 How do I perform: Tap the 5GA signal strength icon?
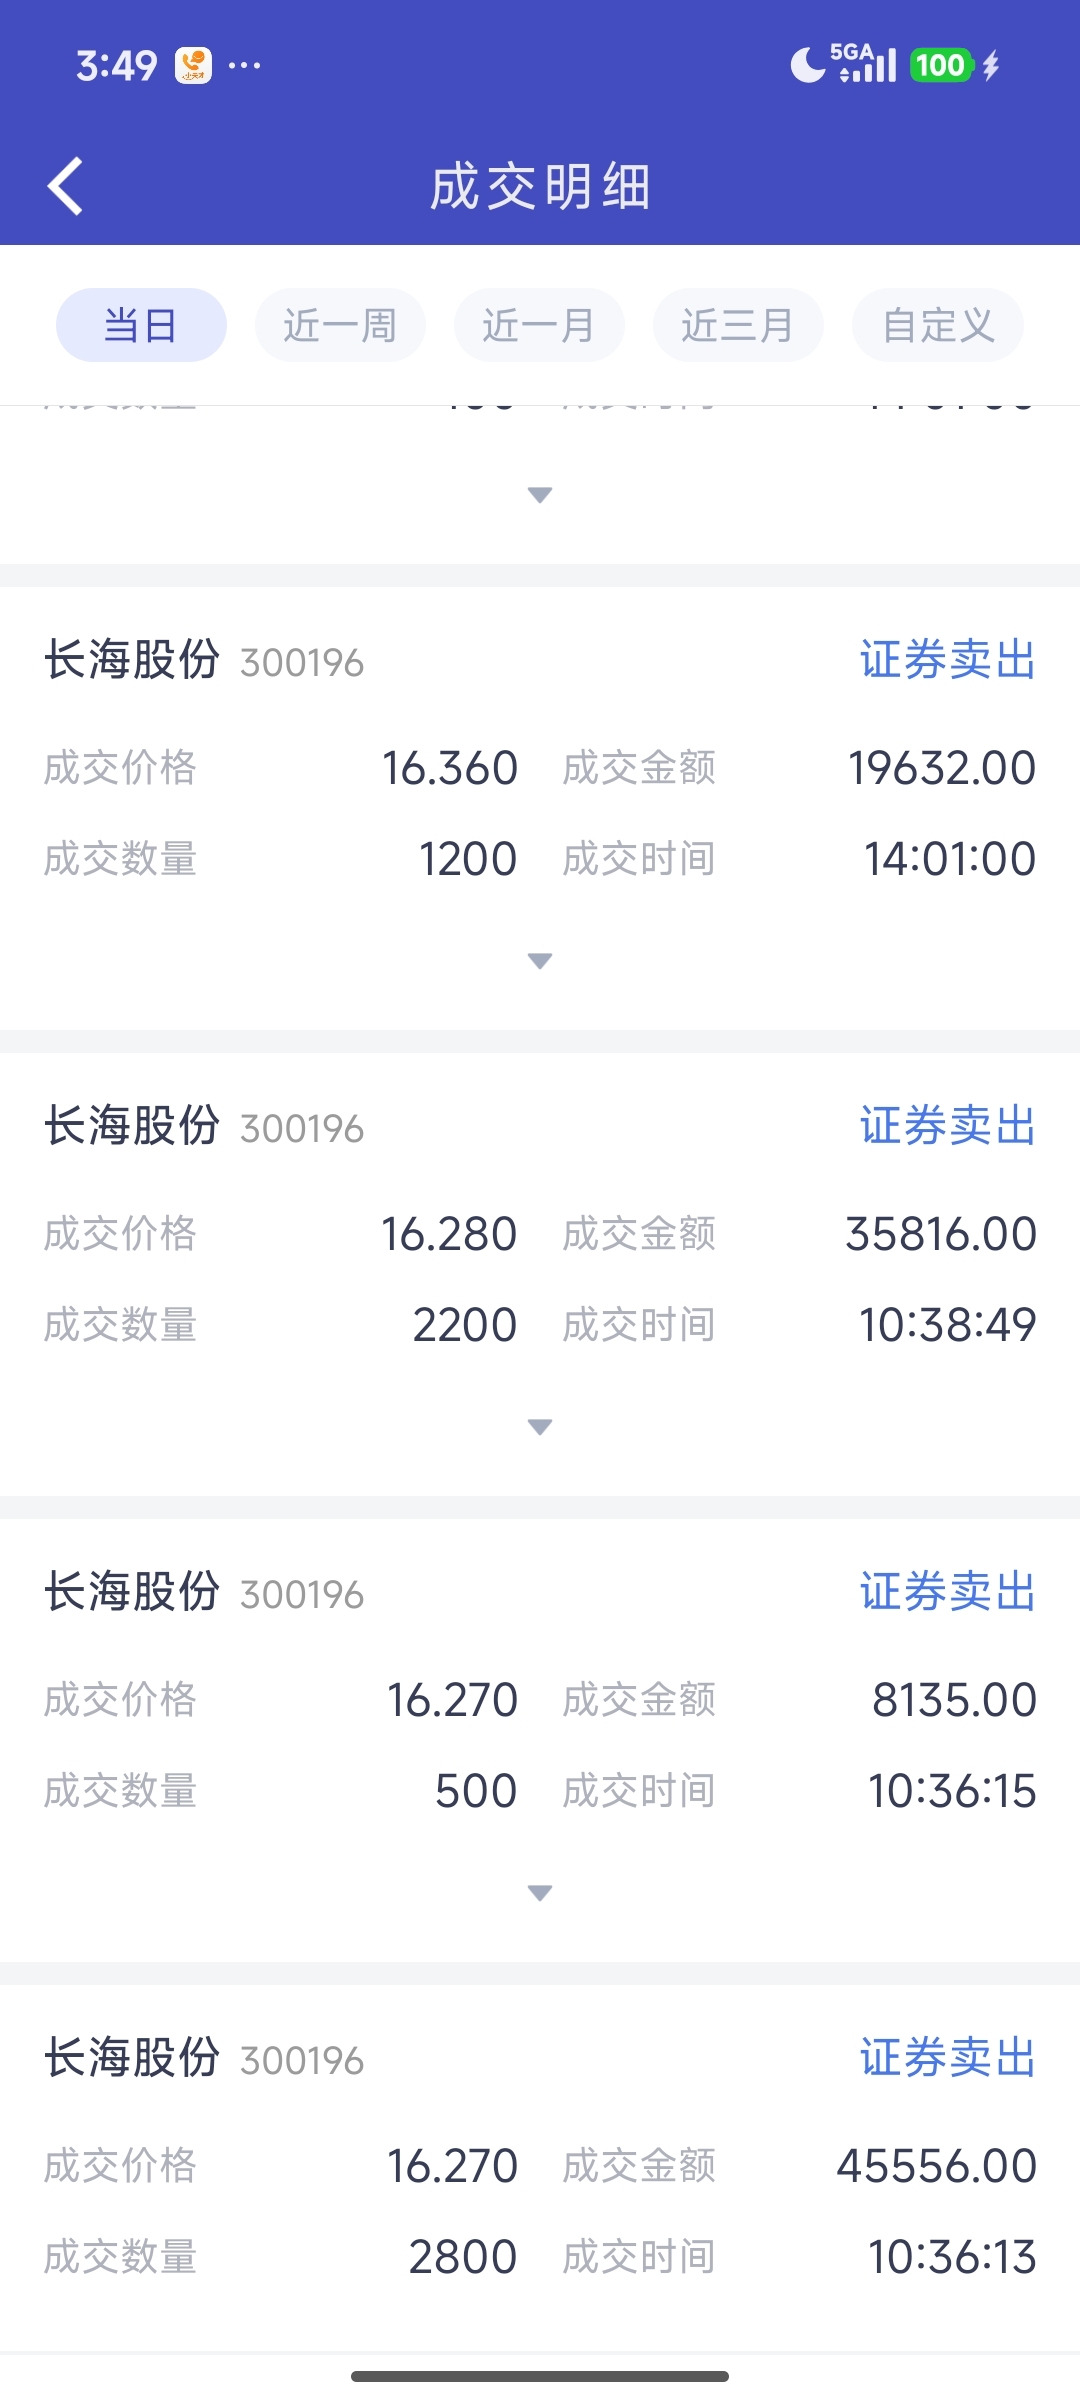(x=866, y=64)
